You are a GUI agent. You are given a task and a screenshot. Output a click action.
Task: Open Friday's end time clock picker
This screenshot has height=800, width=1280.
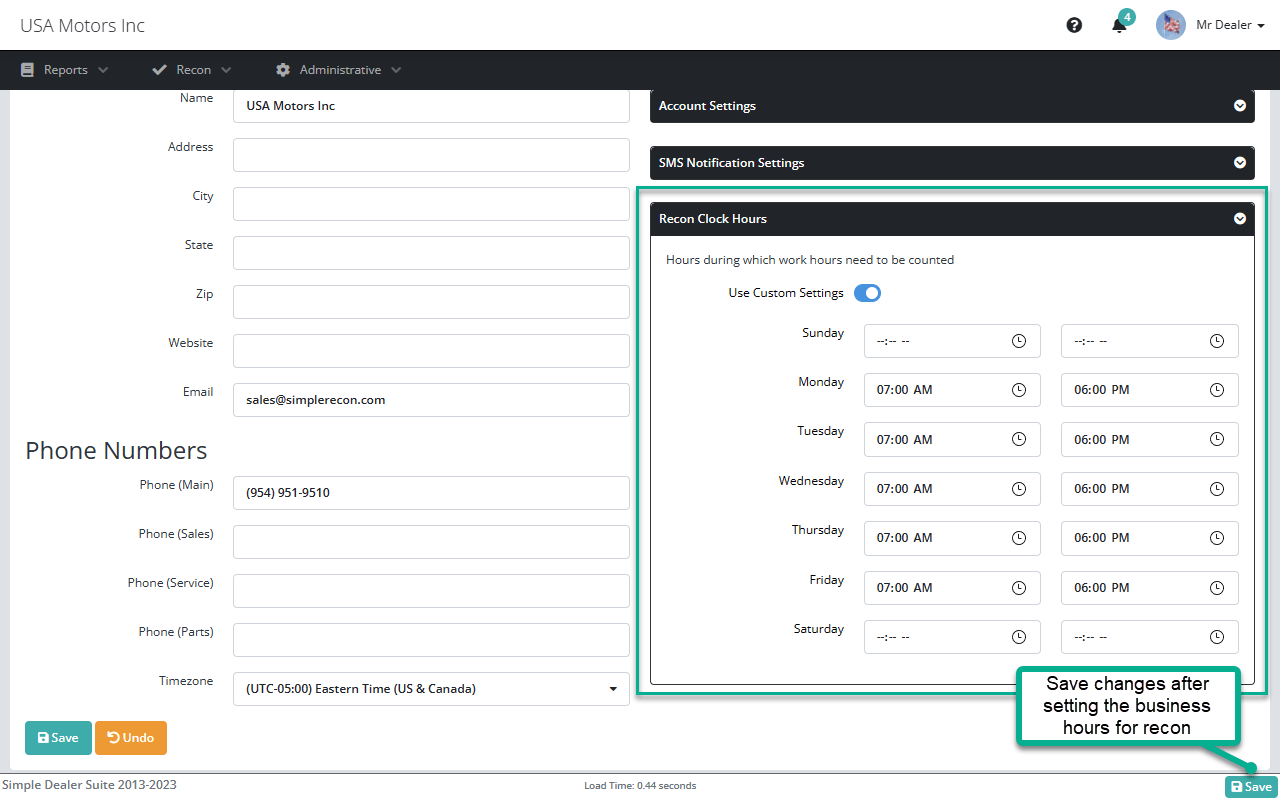pos(1217,587)
